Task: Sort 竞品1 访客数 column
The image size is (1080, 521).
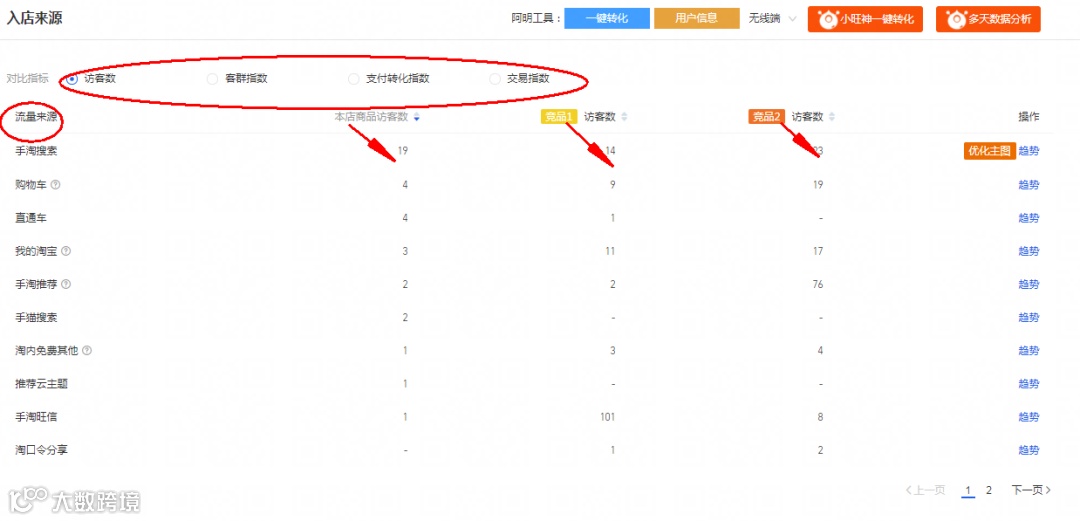Action: pos(624,117)
